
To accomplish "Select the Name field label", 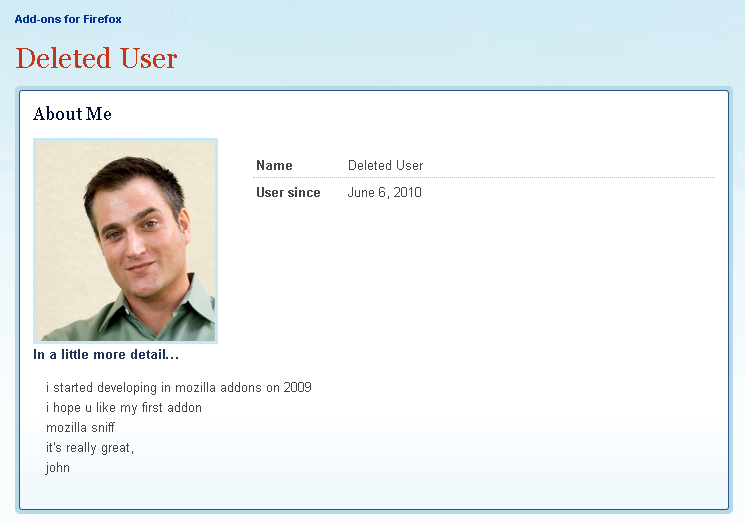I will click(x=274, y=165).
